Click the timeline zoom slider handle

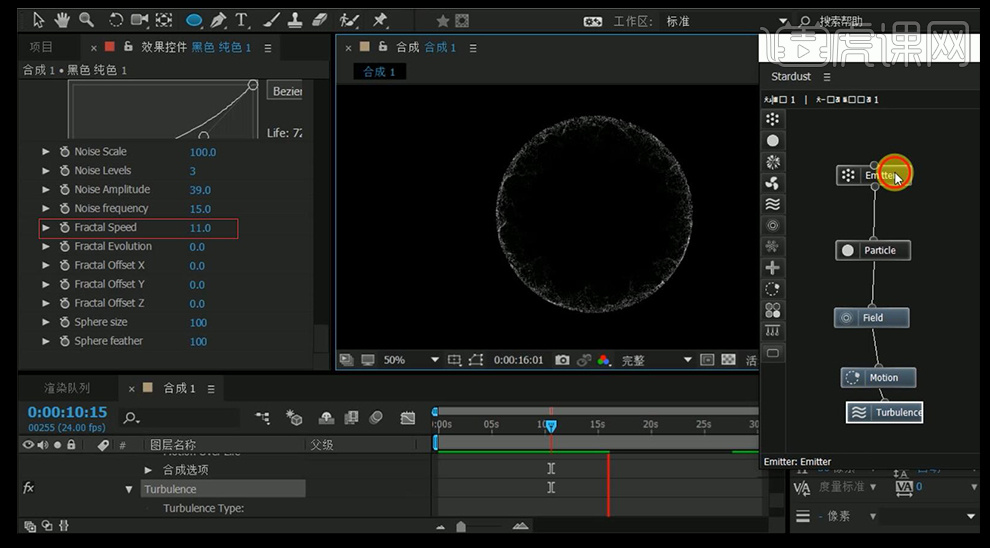(x=461, y=527)
